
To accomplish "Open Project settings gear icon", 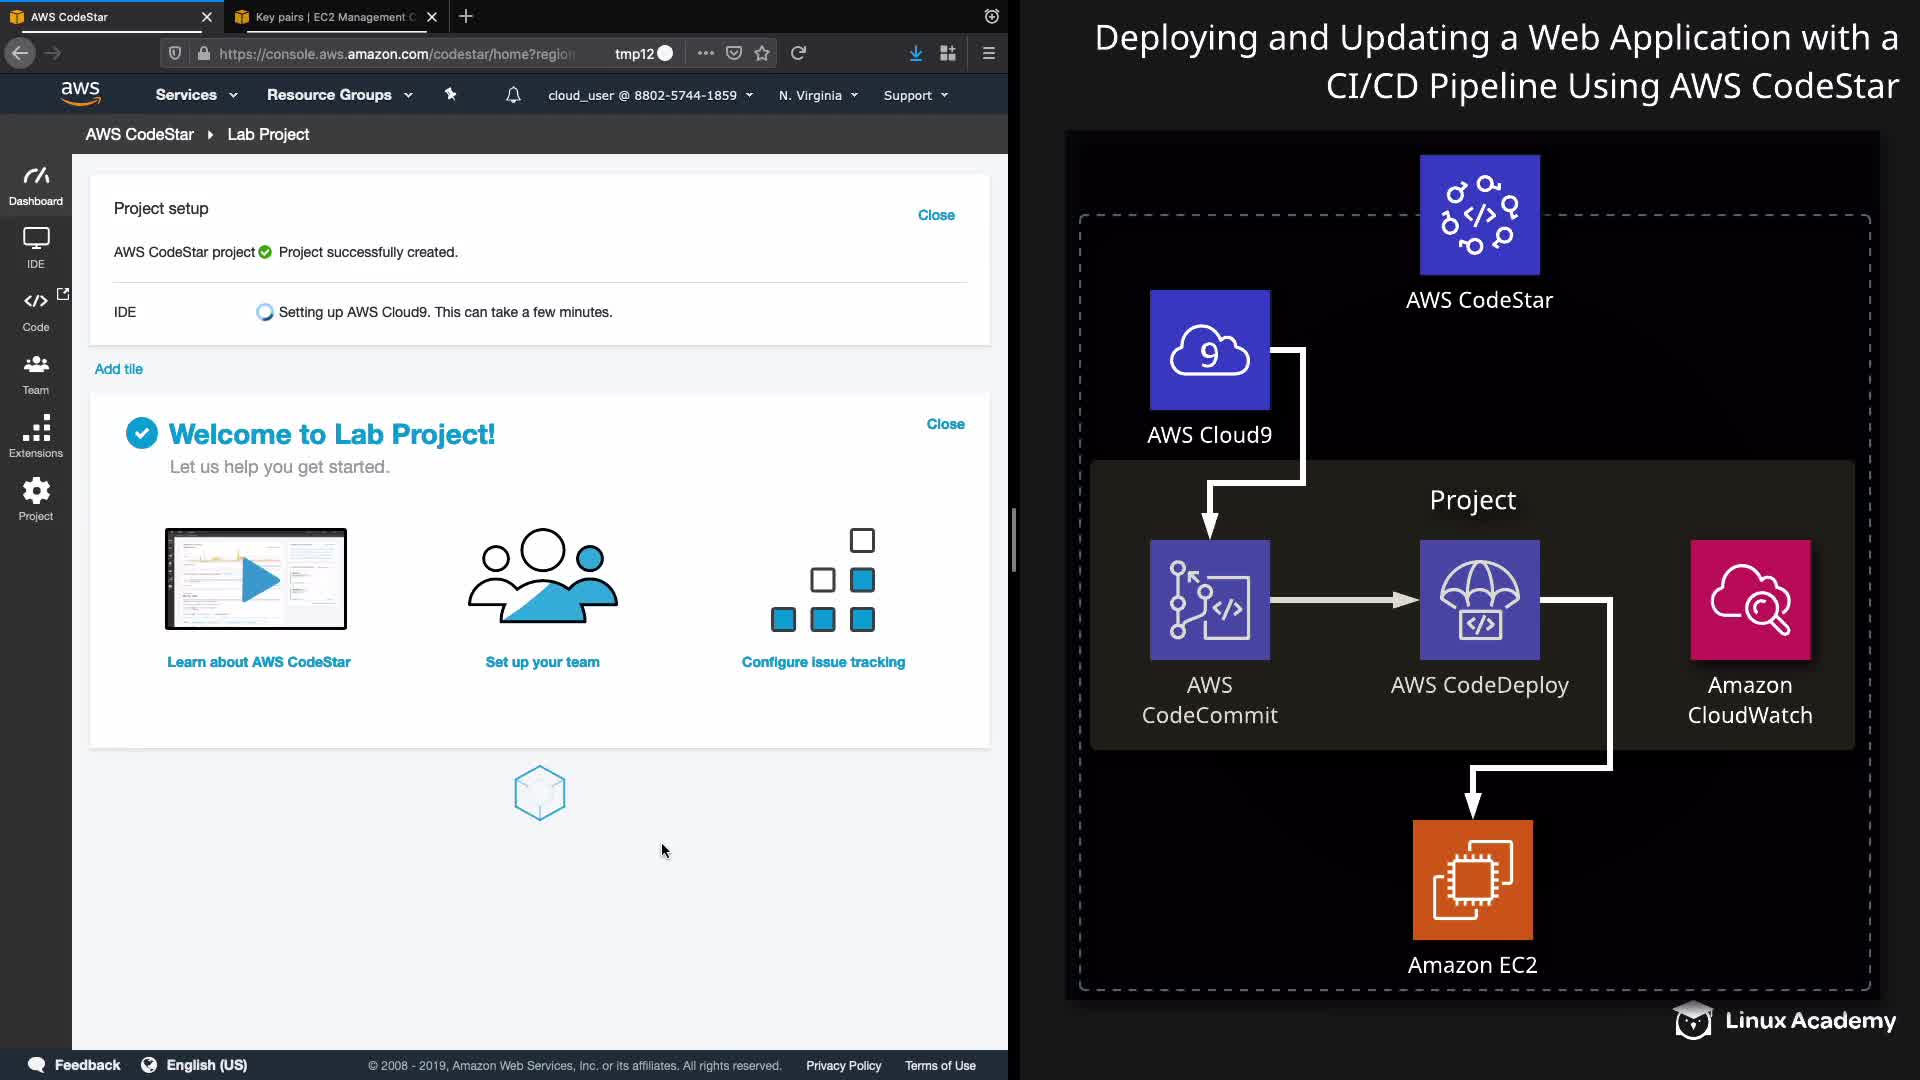I will [x=36, y=498].
